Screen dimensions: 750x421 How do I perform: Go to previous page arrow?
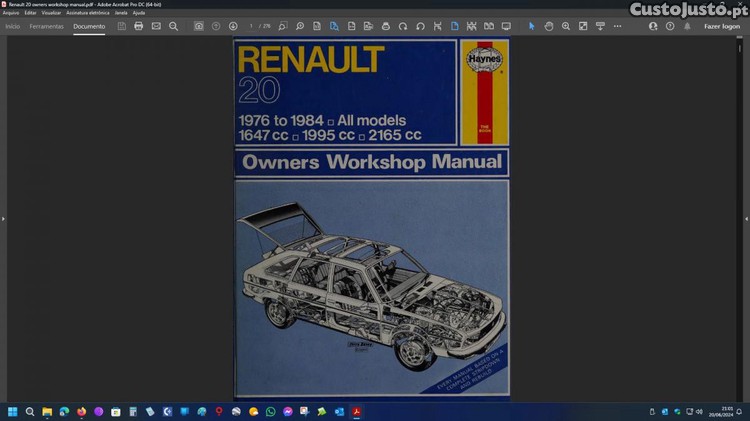[216, 26]
